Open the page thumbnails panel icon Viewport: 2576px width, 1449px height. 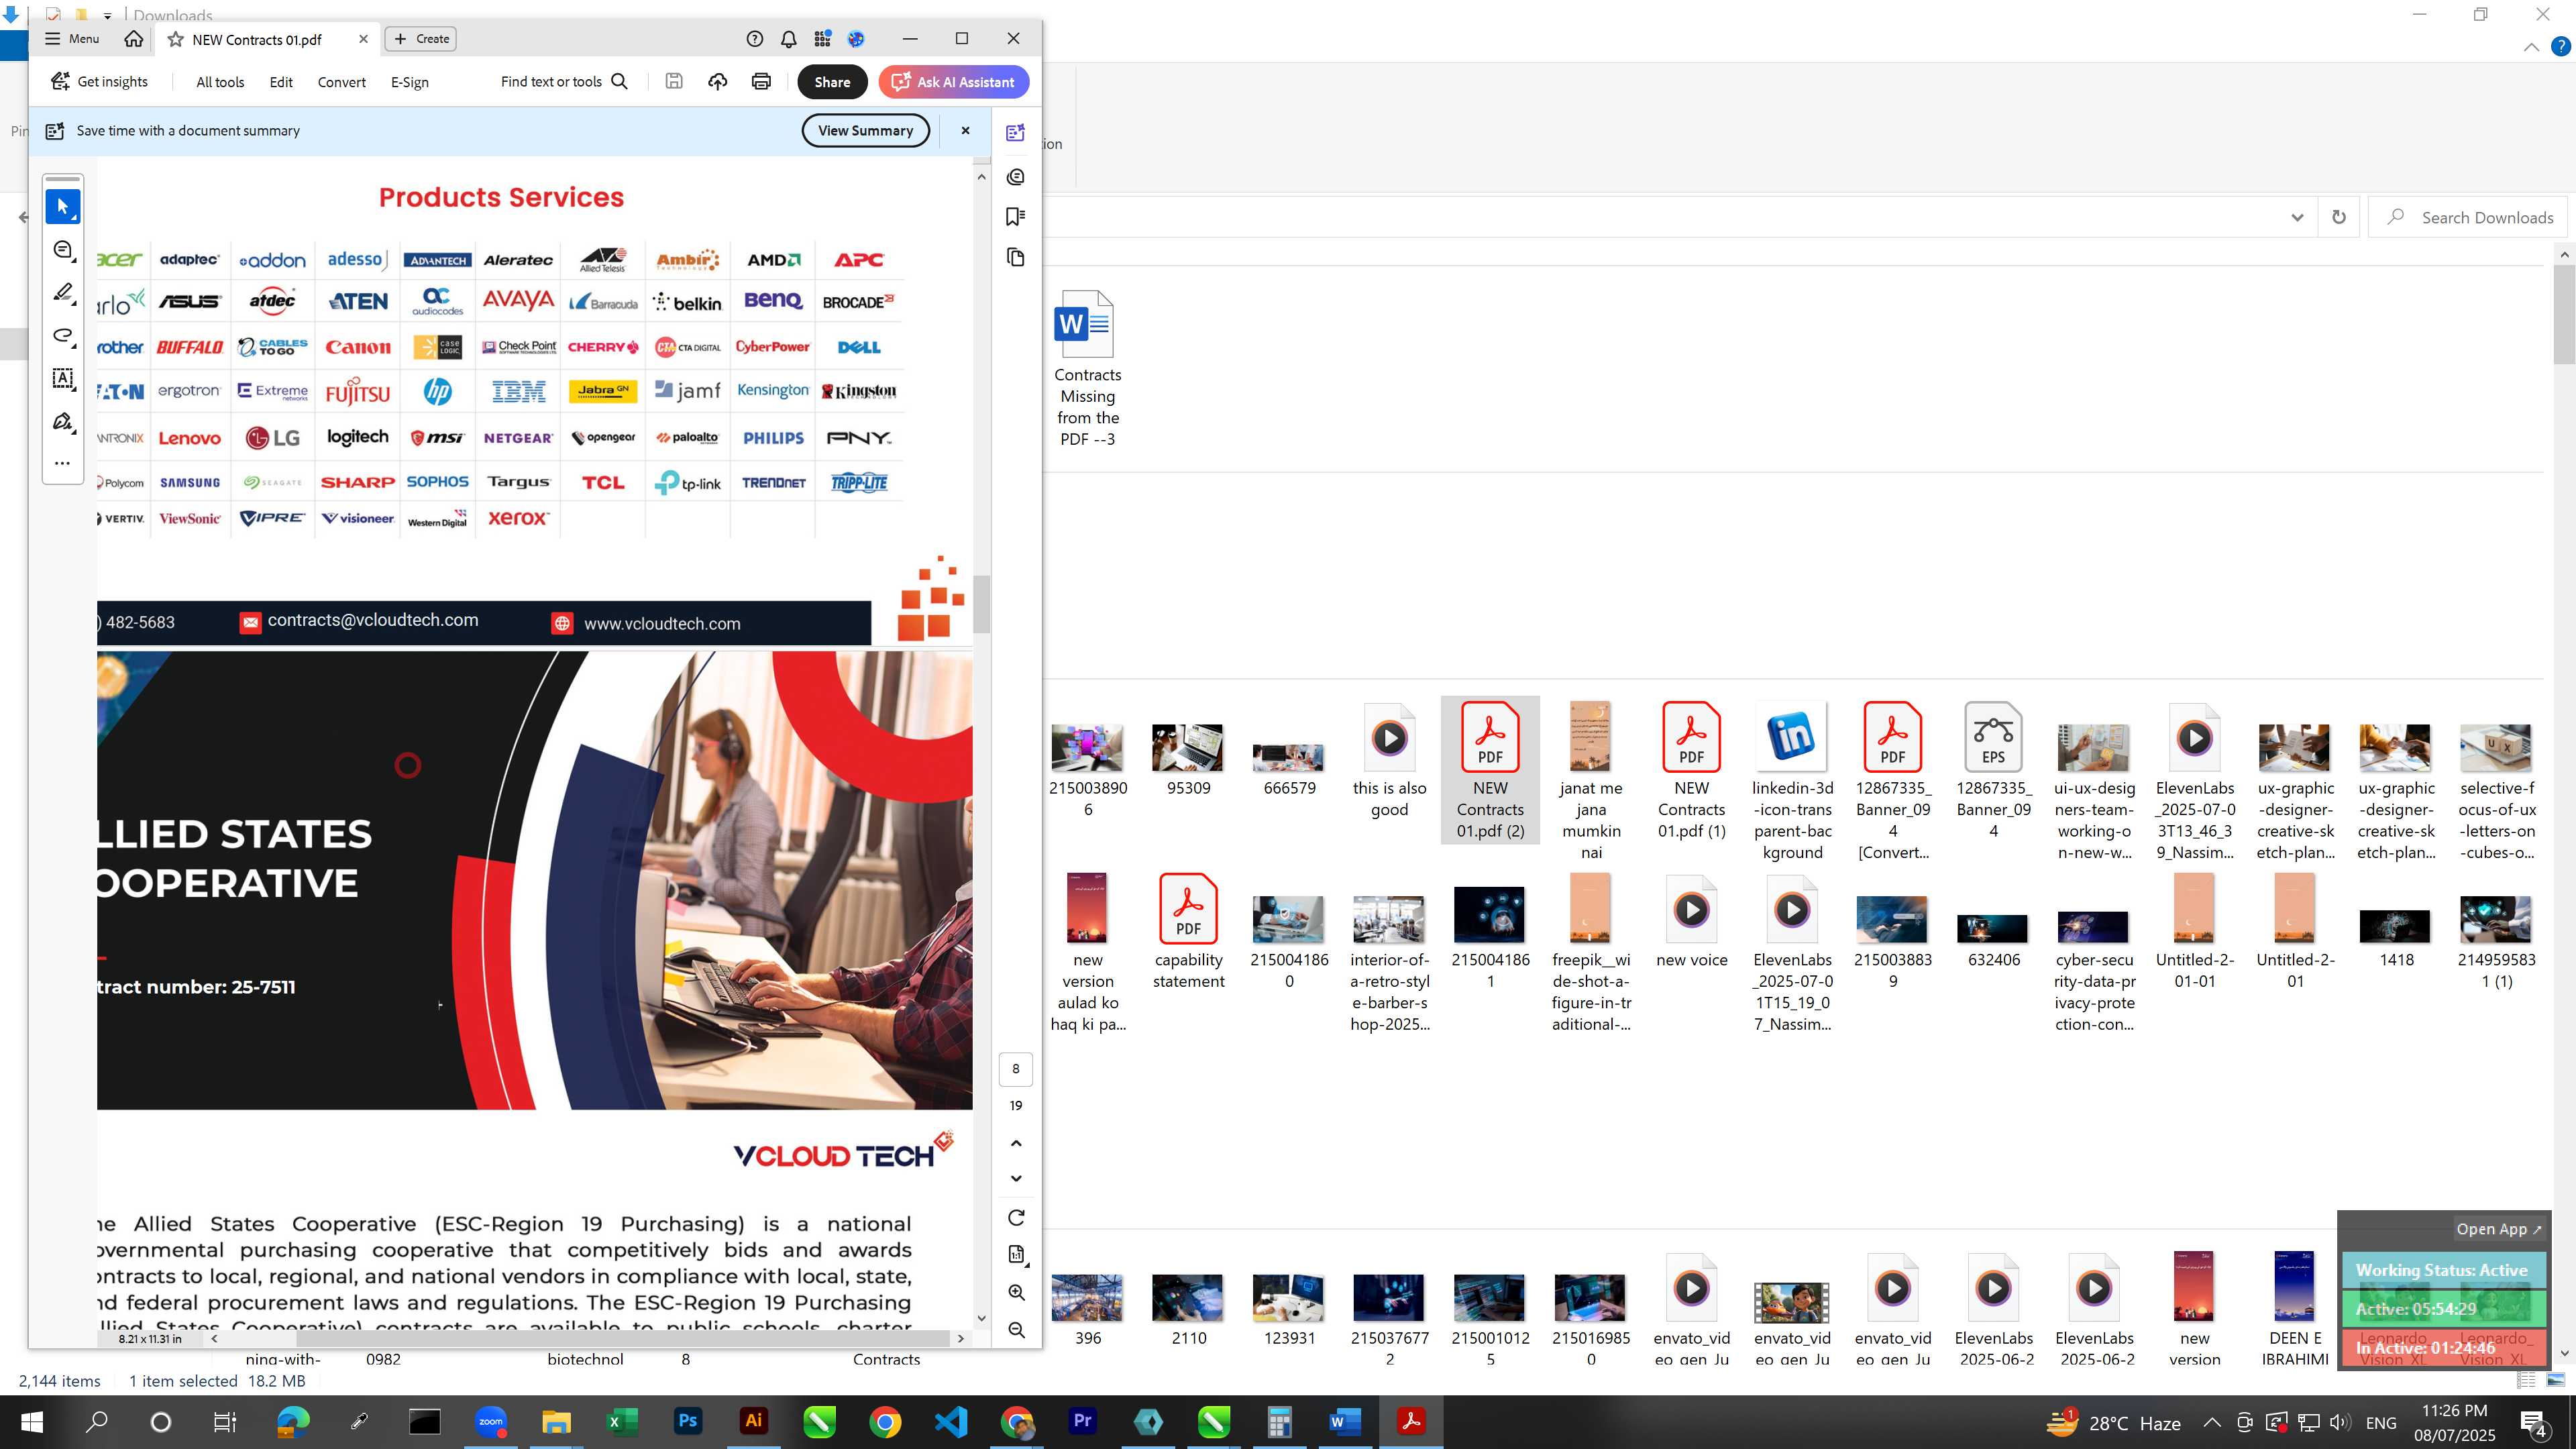(x=1016, y=258)
